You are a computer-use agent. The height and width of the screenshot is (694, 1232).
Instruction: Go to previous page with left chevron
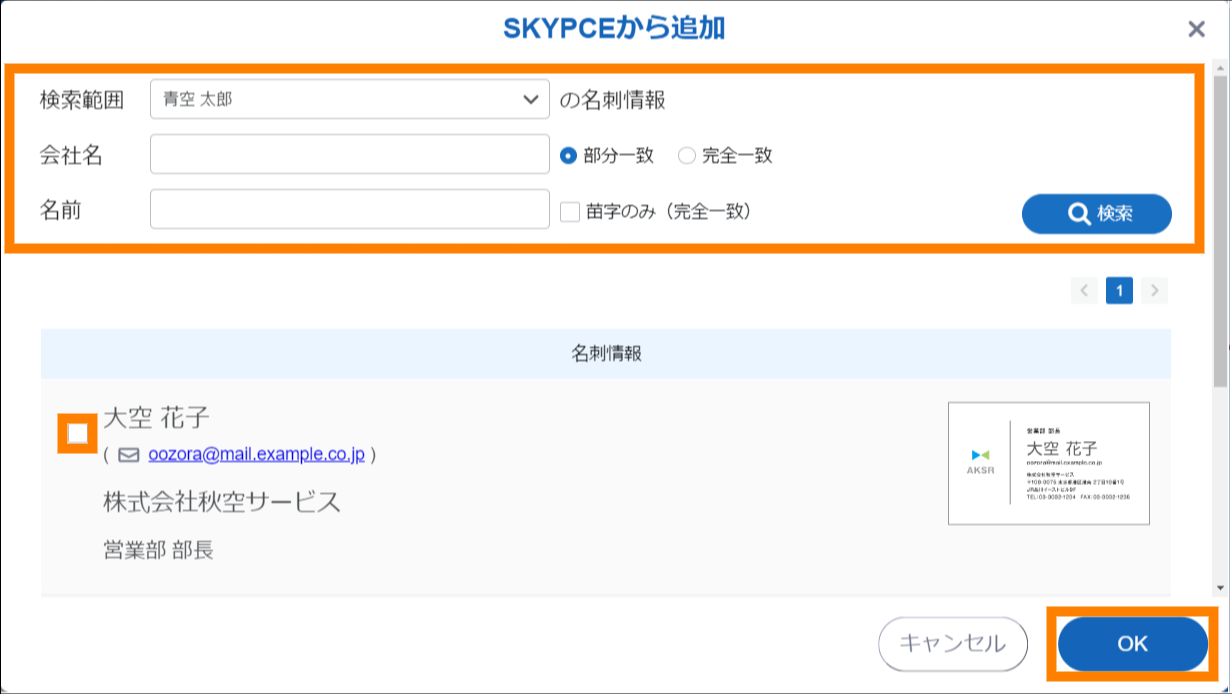[x=1084, y=291]
